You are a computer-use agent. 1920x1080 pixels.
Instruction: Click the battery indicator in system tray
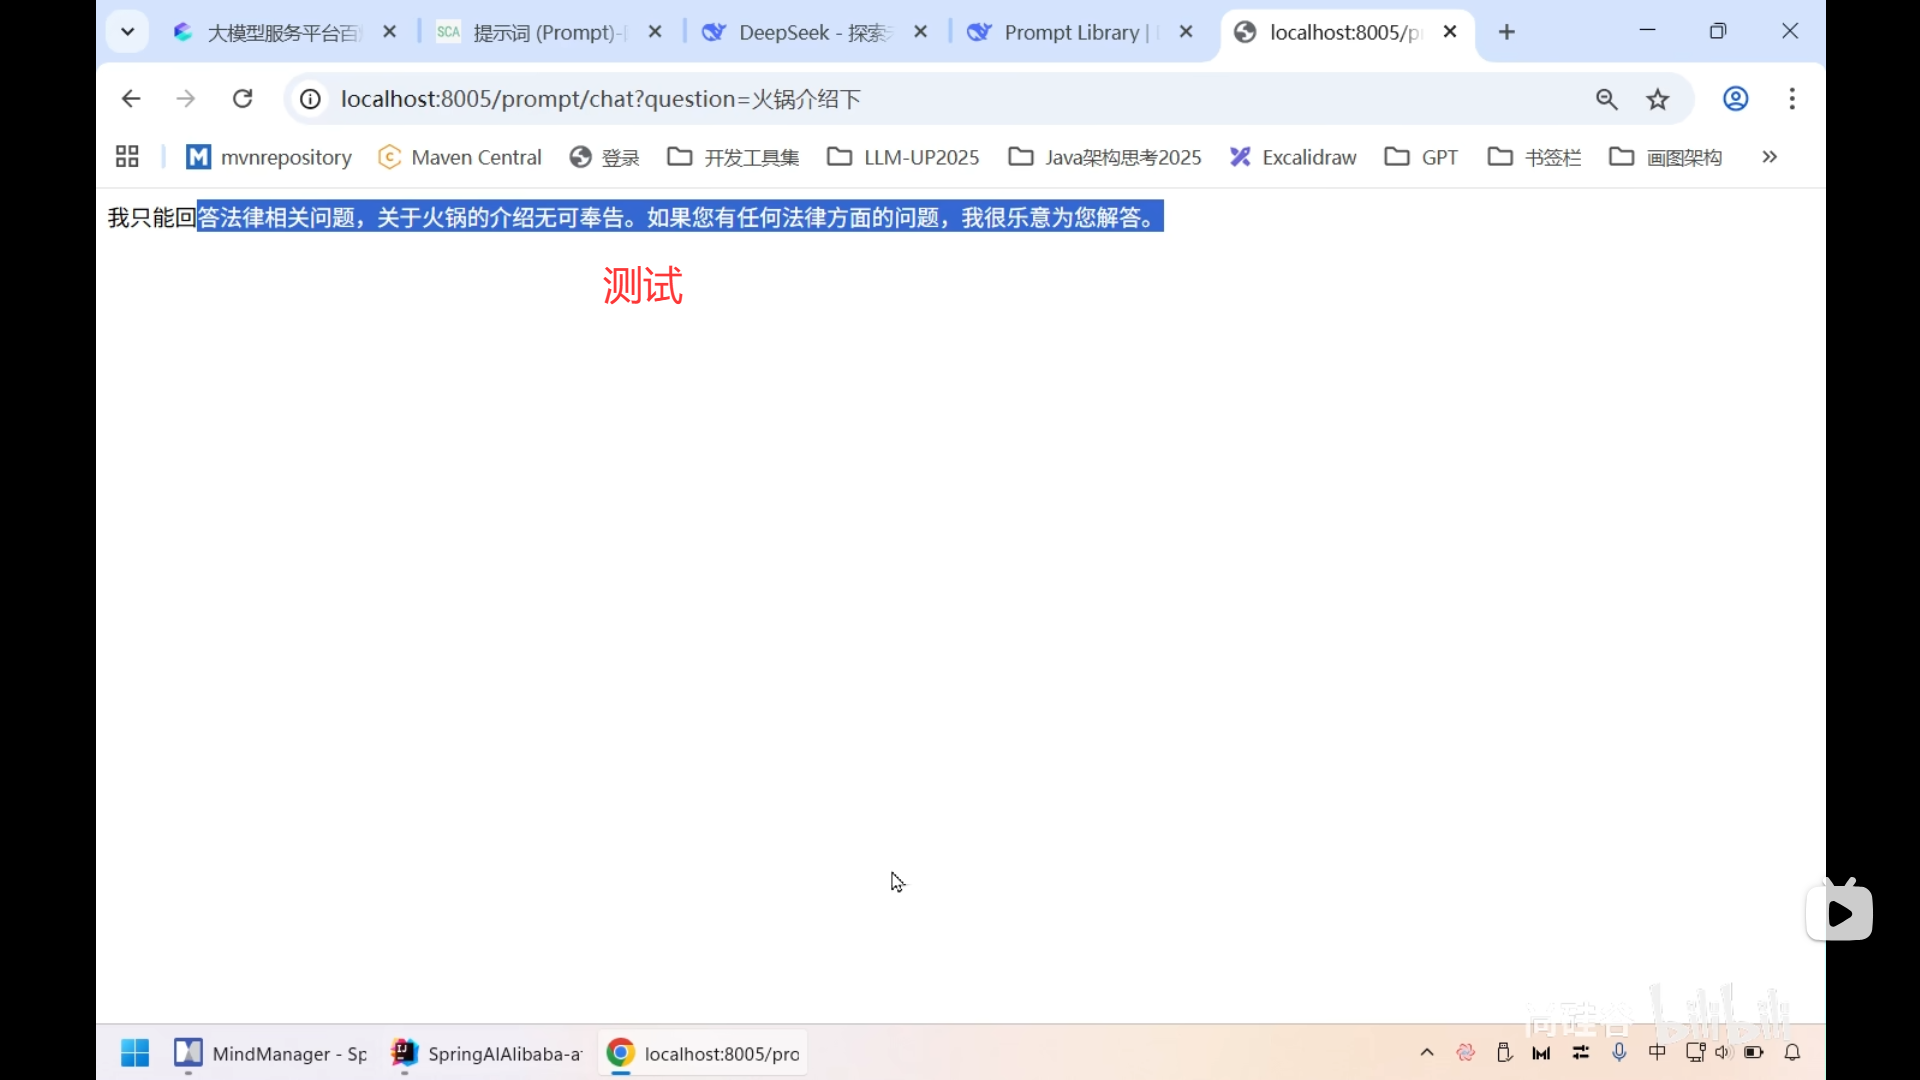1755,1052
